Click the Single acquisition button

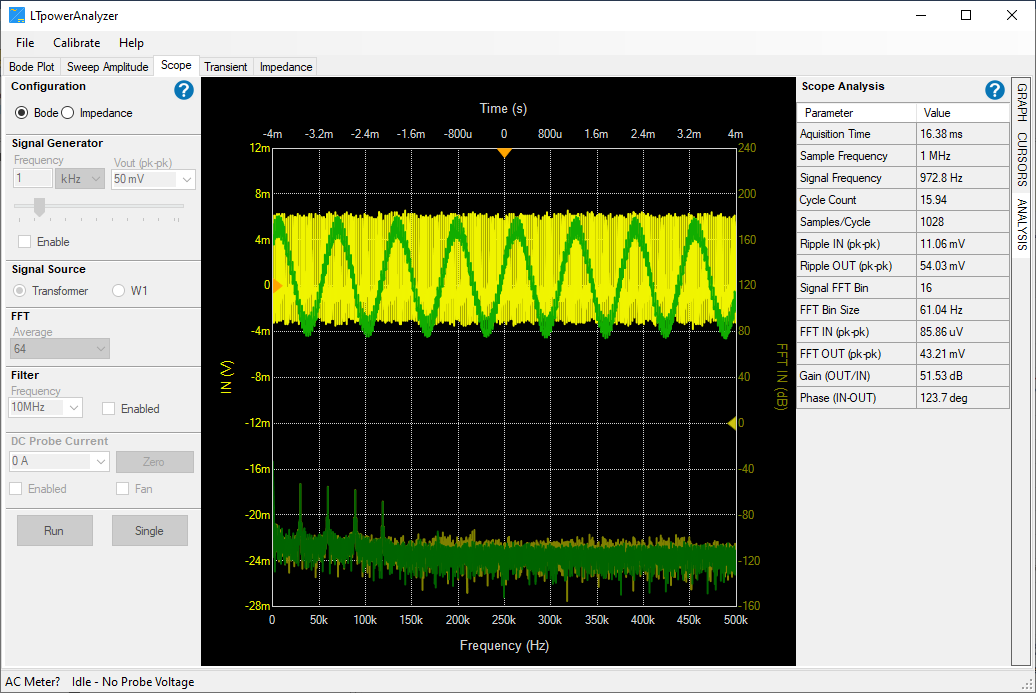(149, 531)
